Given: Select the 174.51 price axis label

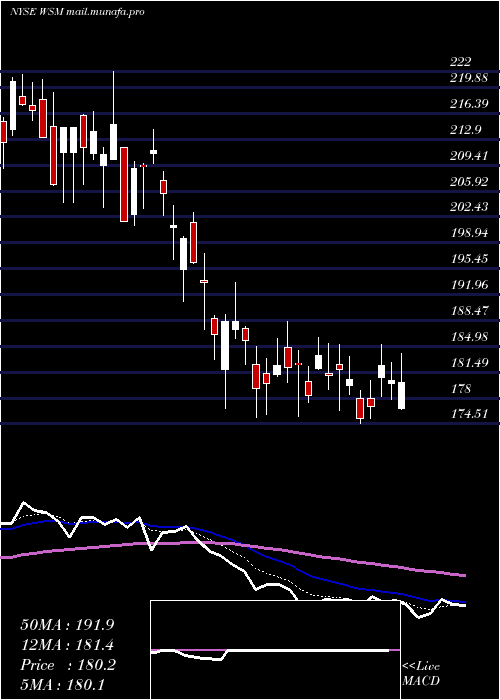Looking at the screenshot, I should pos(469,414).
